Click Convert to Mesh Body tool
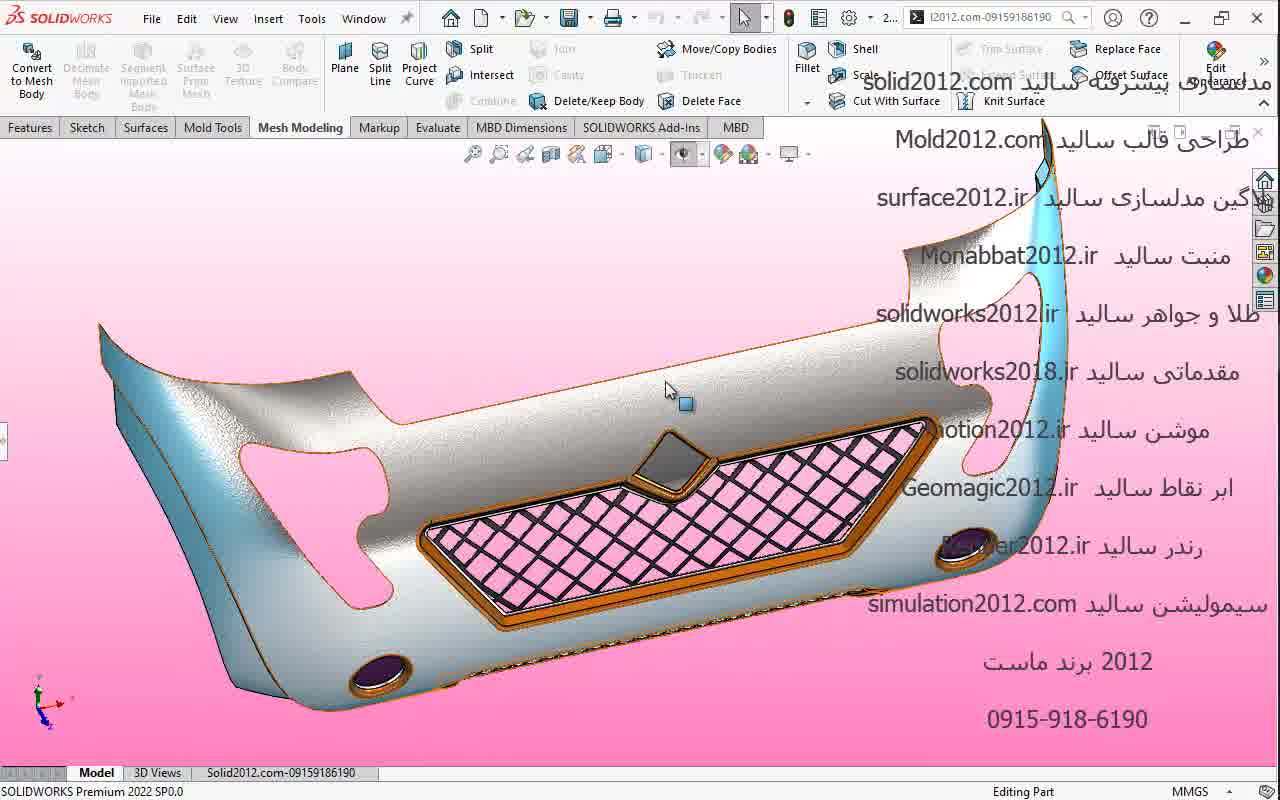 point(32,71)
